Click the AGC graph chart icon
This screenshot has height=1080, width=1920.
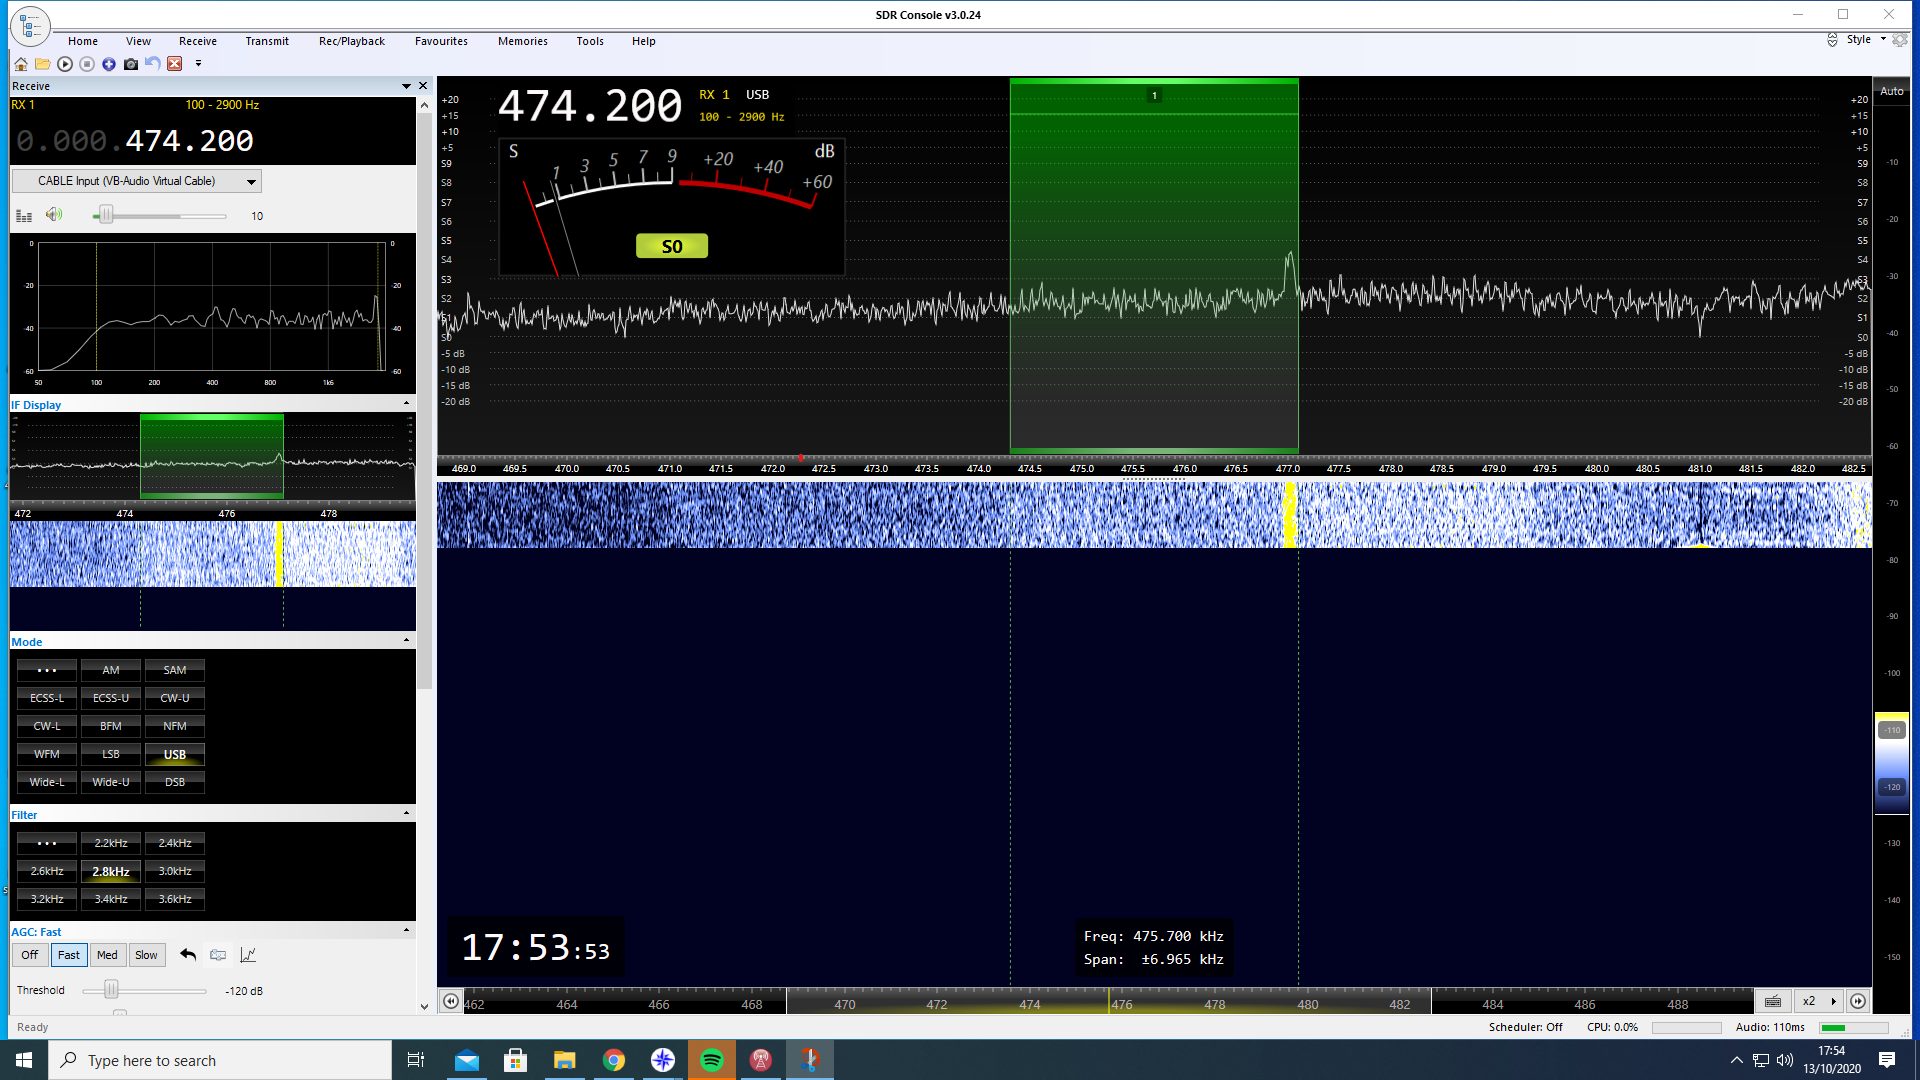[248, 955]
